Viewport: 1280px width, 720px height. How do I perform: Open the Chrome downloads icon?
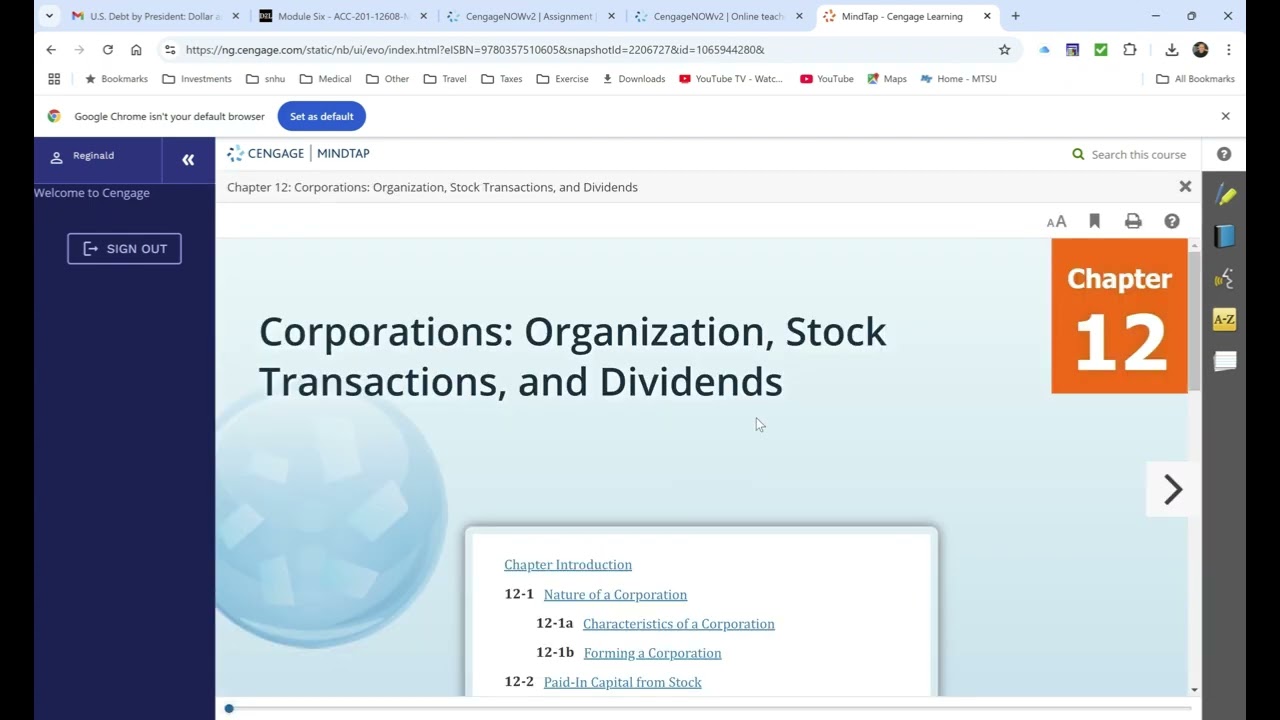[x=1171, y=49]
